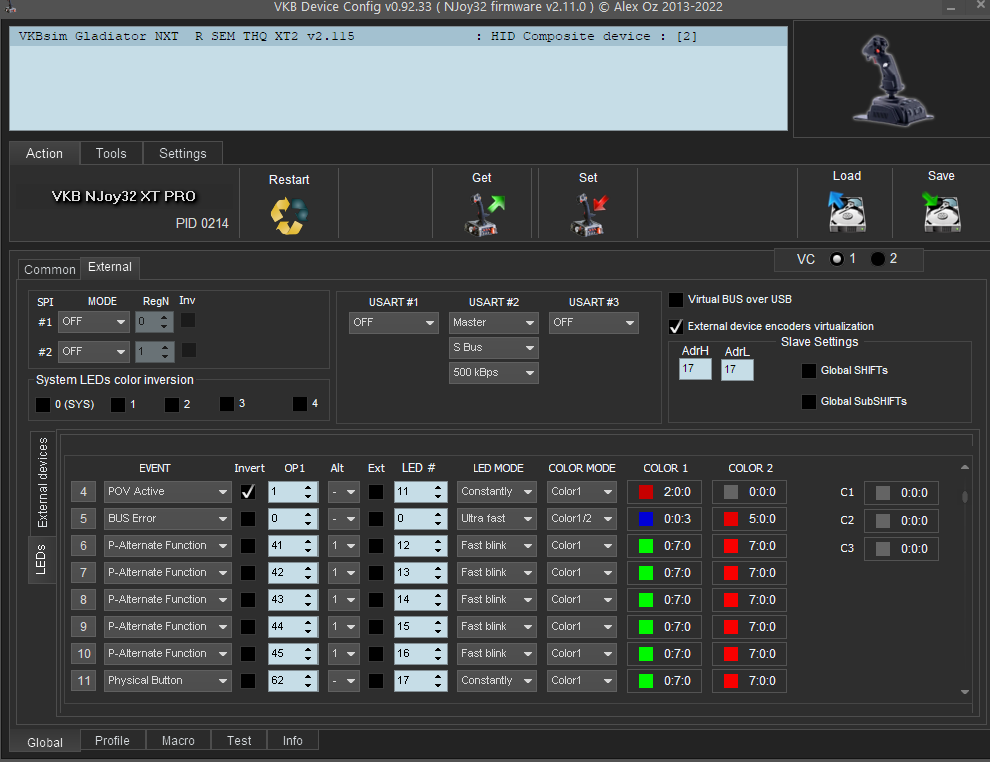Open SPI #1 mode dropdown

coord(93,322)
